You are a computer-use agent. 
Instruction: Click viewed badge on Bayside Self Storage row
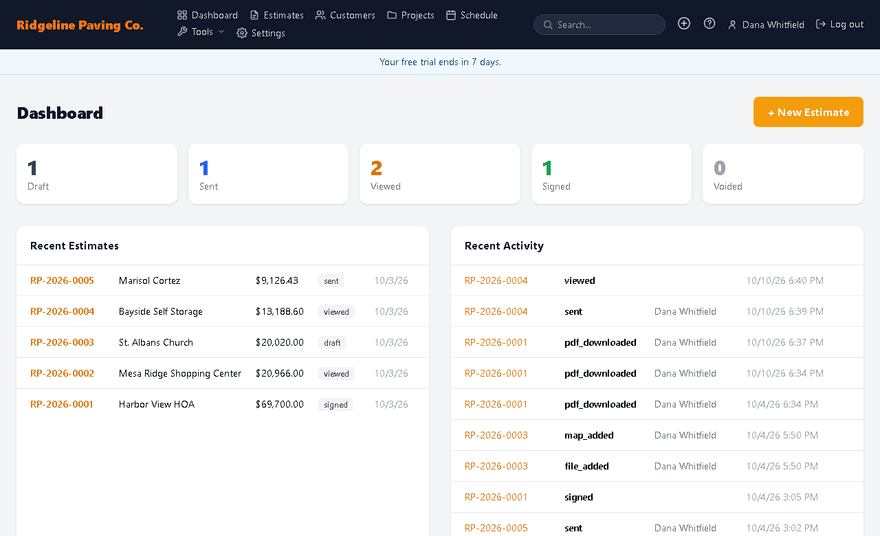point(336,311)
